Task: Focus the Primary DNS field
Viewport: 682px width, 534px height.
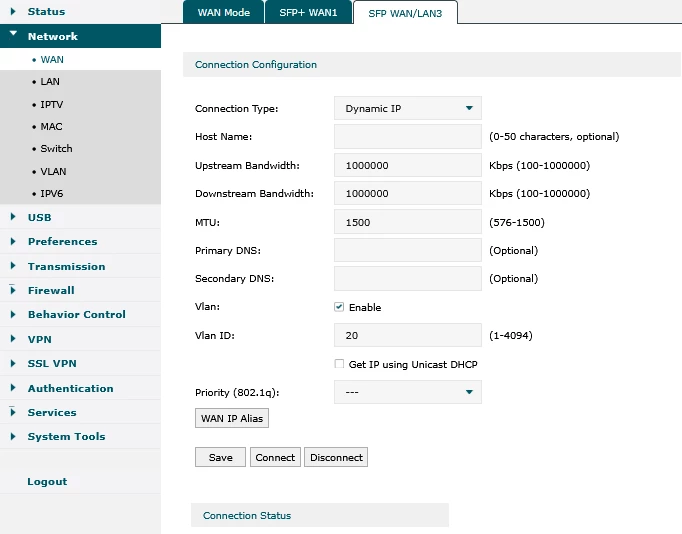Action: [408, 250]
